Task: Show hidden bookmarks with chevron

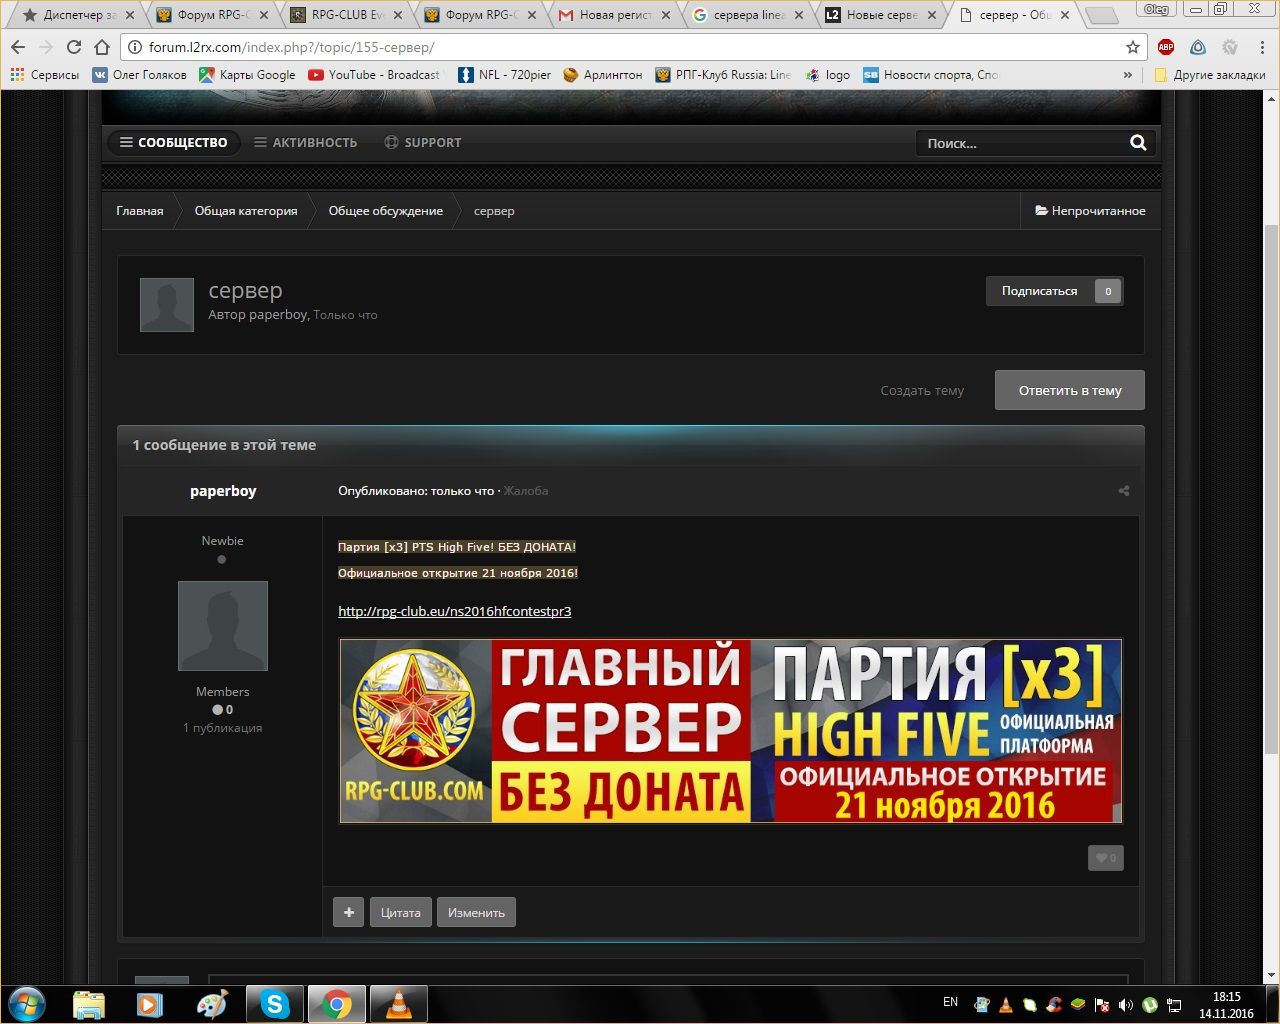Action: tap(1128, 75)
